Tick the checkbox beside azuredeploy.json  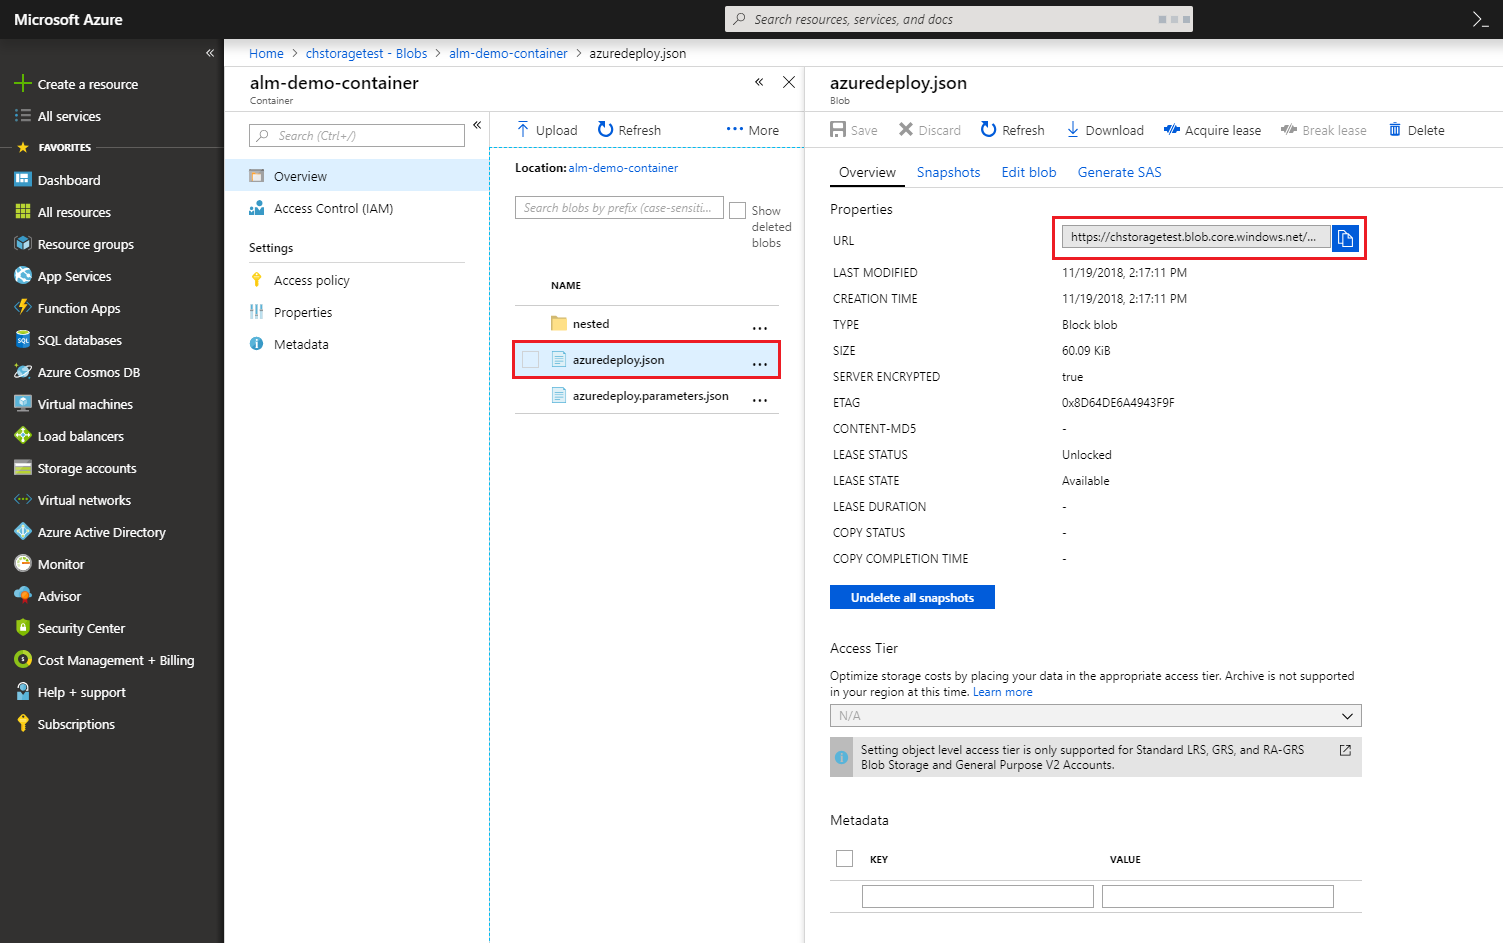(531, 360)
